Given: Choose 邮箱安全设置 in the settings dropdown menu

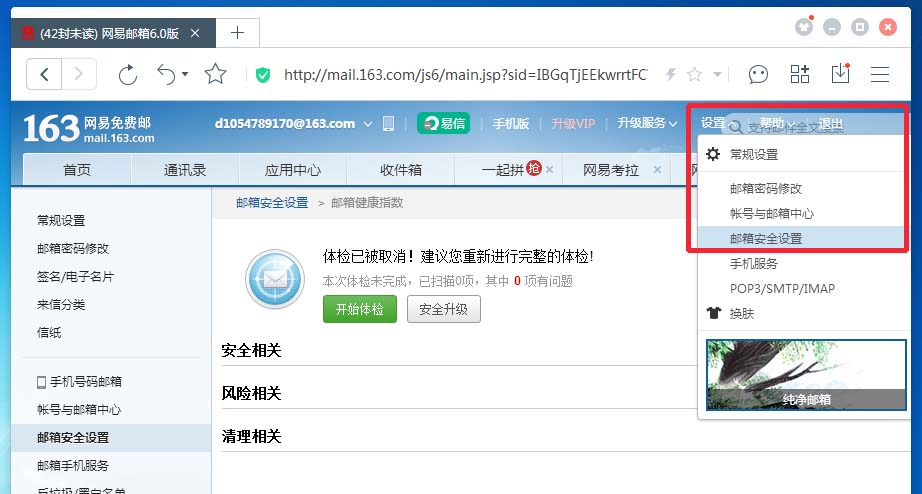Looking at the screenshot, I should tap(803, 238).
